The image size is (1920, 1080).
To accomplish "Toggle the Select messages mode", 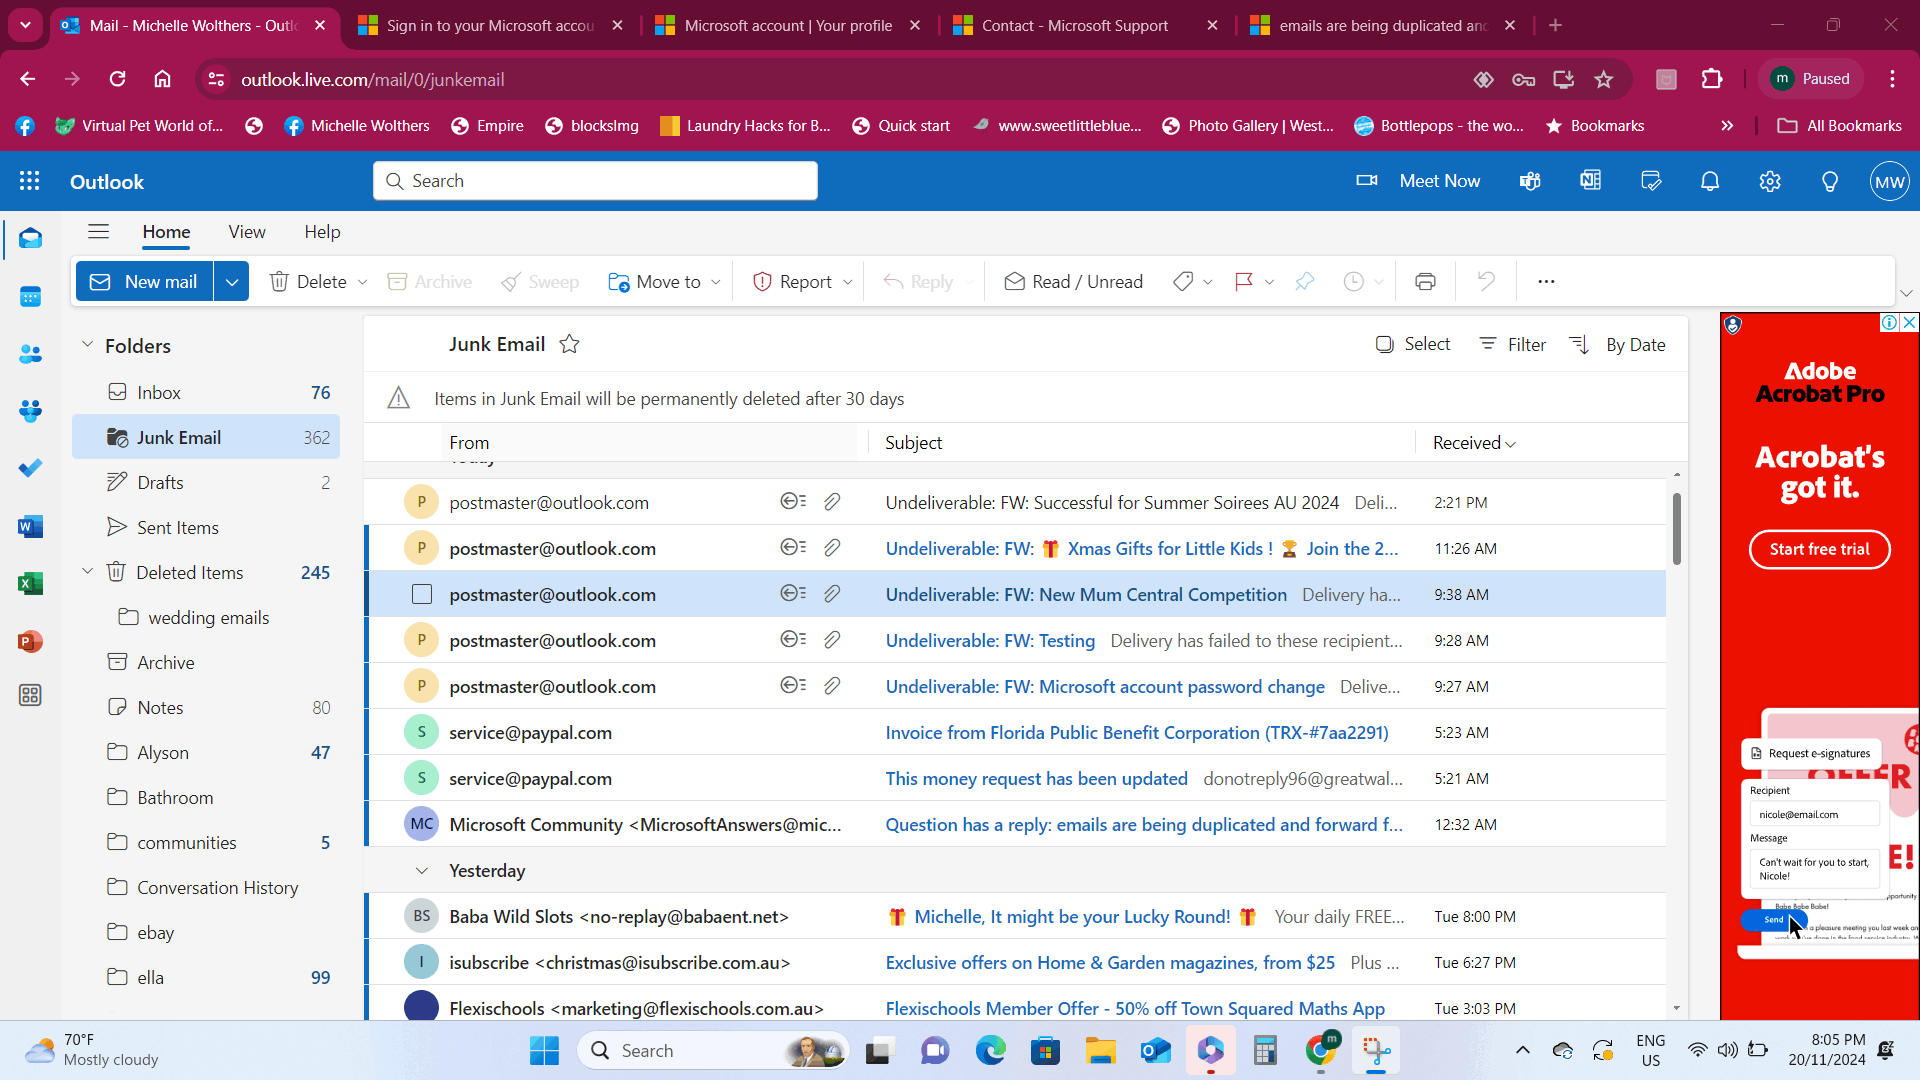I will (1412, 344).
